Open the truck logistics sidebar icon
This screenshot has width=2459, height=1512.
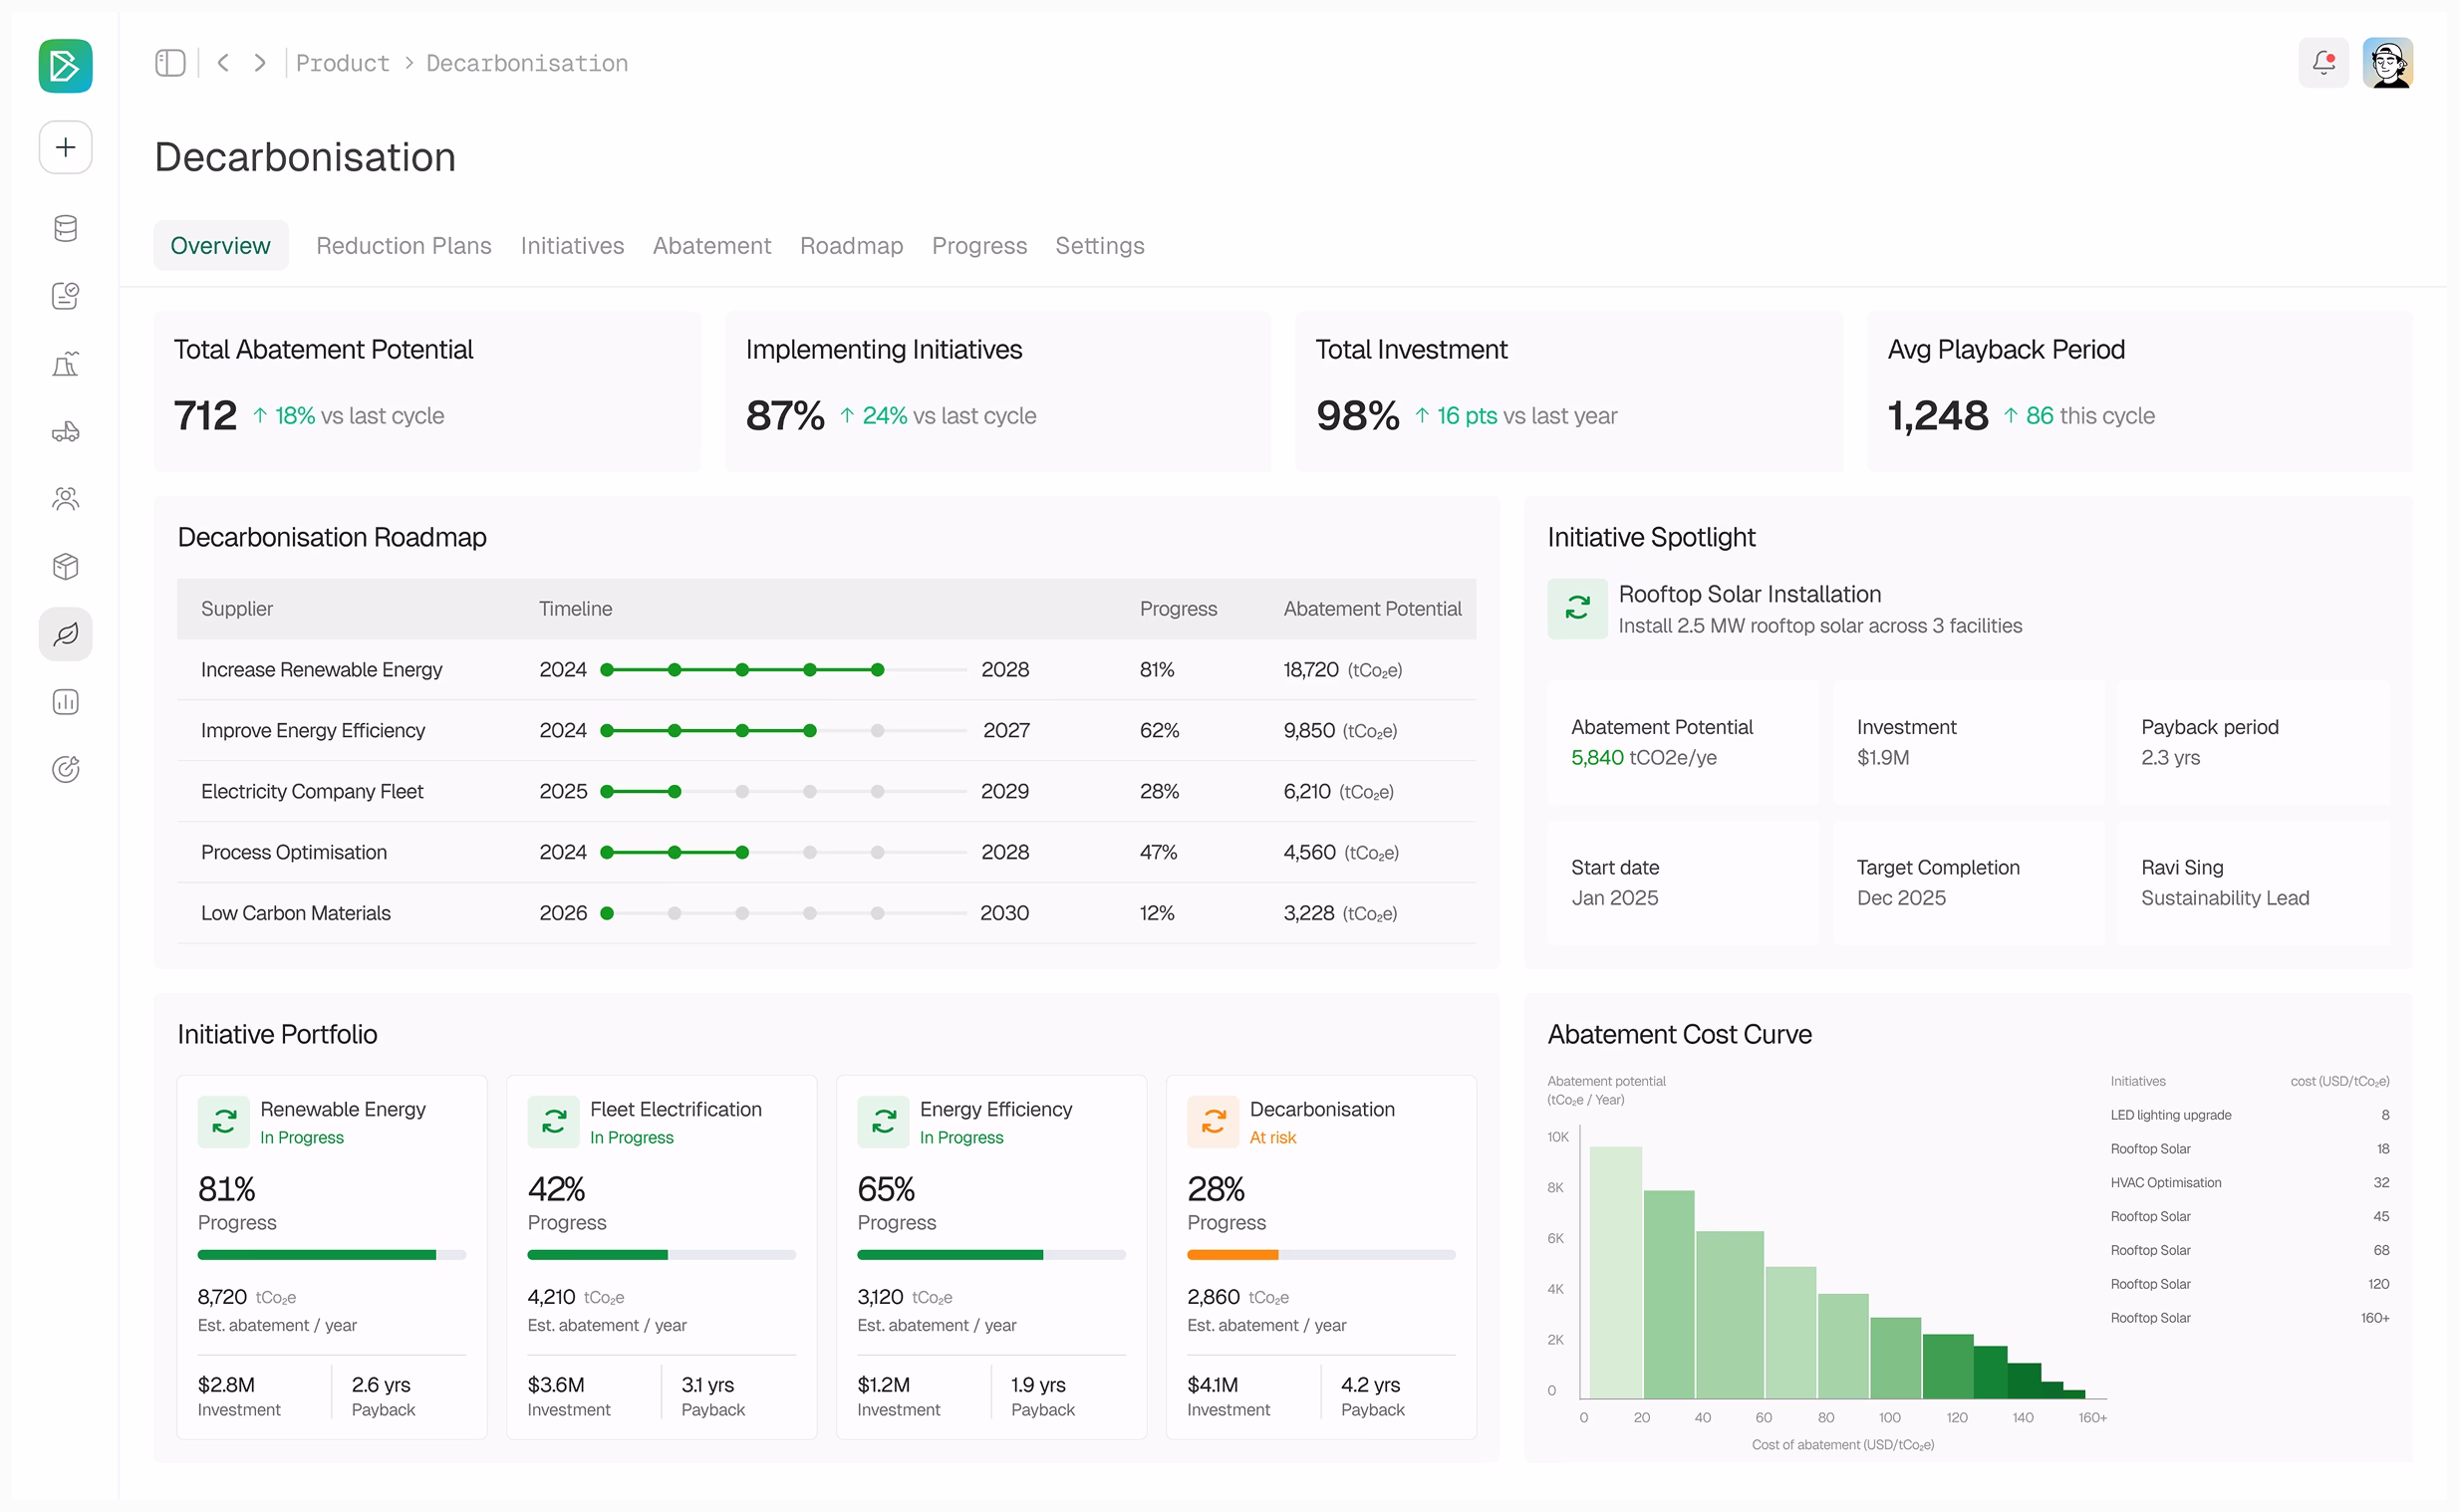(66, 433)
